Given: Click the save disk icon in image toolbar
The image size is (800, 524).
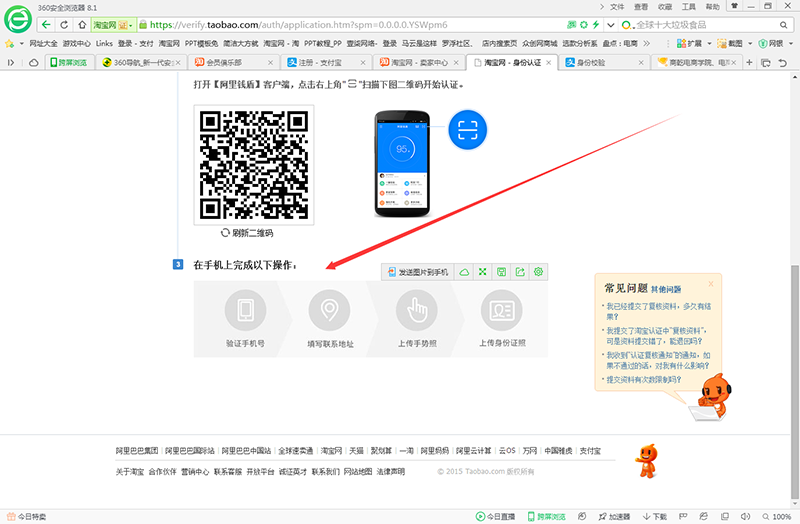Looking at the screenshot, I should [x=502, y=272].
